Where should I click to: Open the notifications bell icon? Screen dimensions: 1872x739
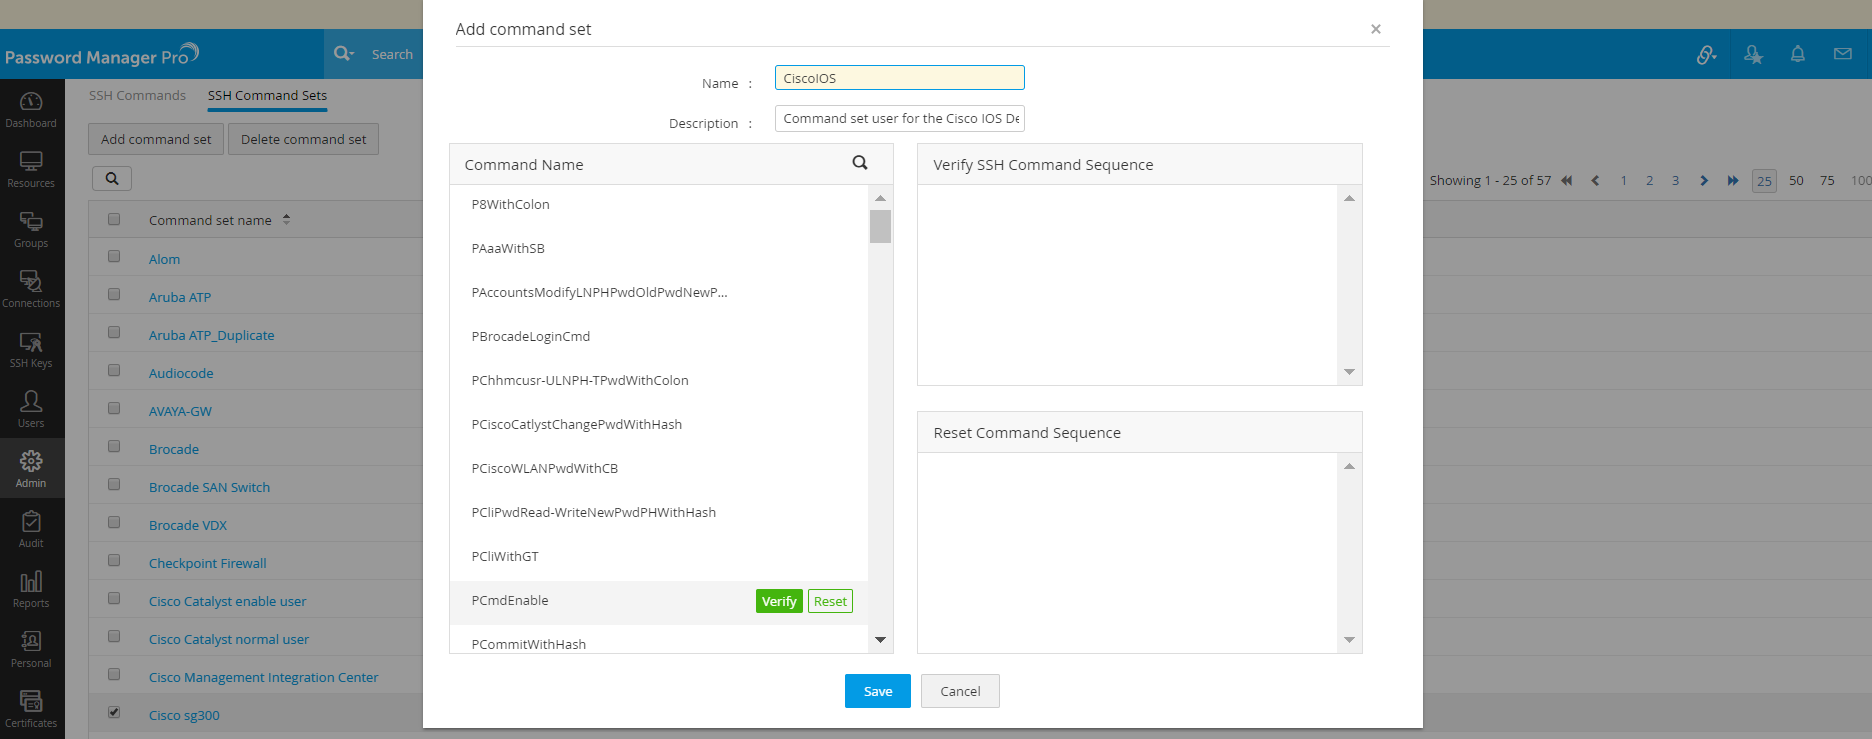1797,54
